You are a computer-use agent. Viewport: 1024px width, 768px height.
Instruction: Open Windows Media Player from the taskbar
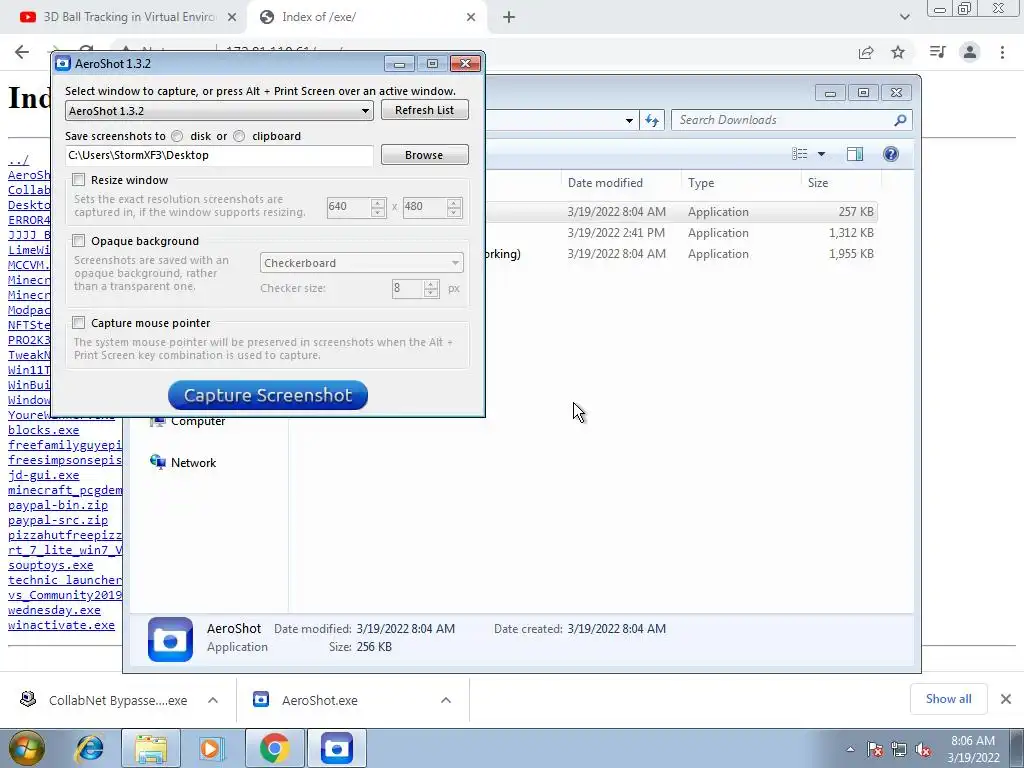click(x=210, y=748)
